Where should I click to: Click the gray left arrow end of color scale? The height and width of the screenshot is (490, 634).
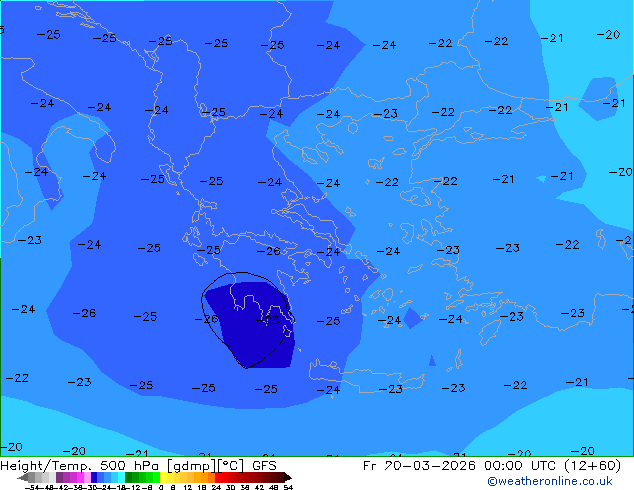23,477
